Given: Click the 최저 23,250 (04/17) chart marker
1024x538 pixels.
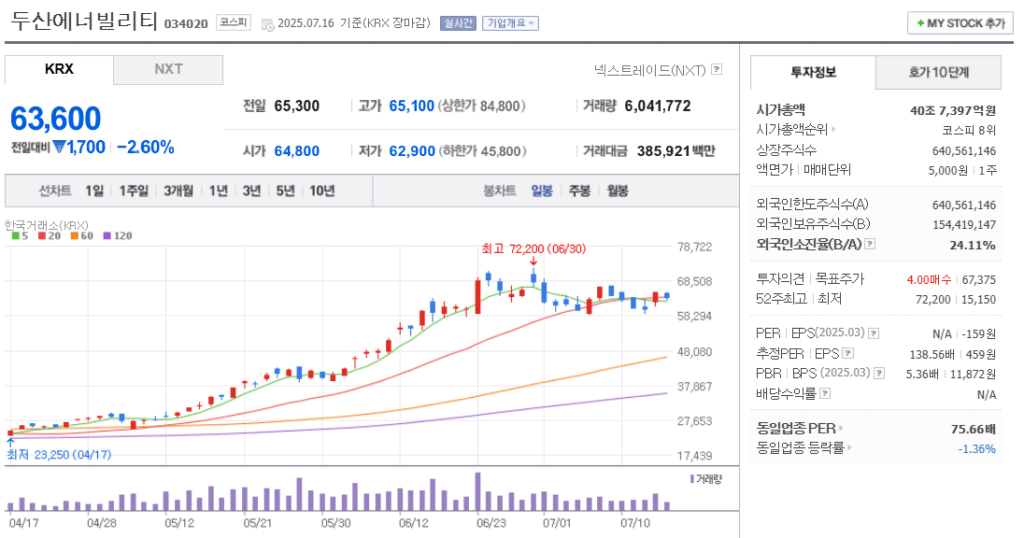Looking at the screenshot, I should tap(59, 454).
